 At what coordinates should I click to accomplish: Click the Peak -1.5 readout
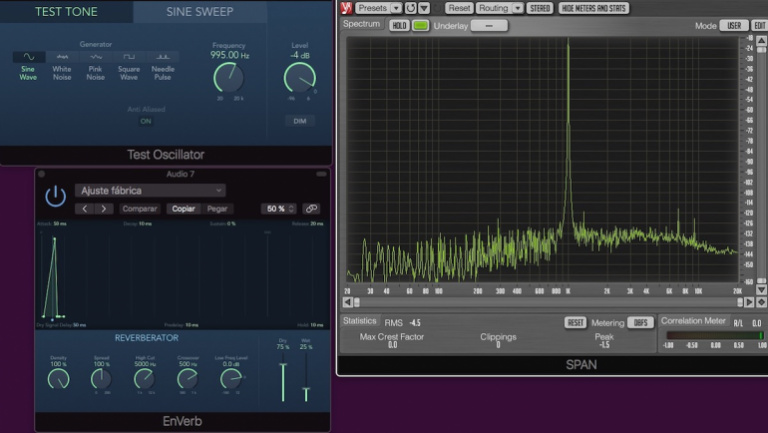(604, 340)
